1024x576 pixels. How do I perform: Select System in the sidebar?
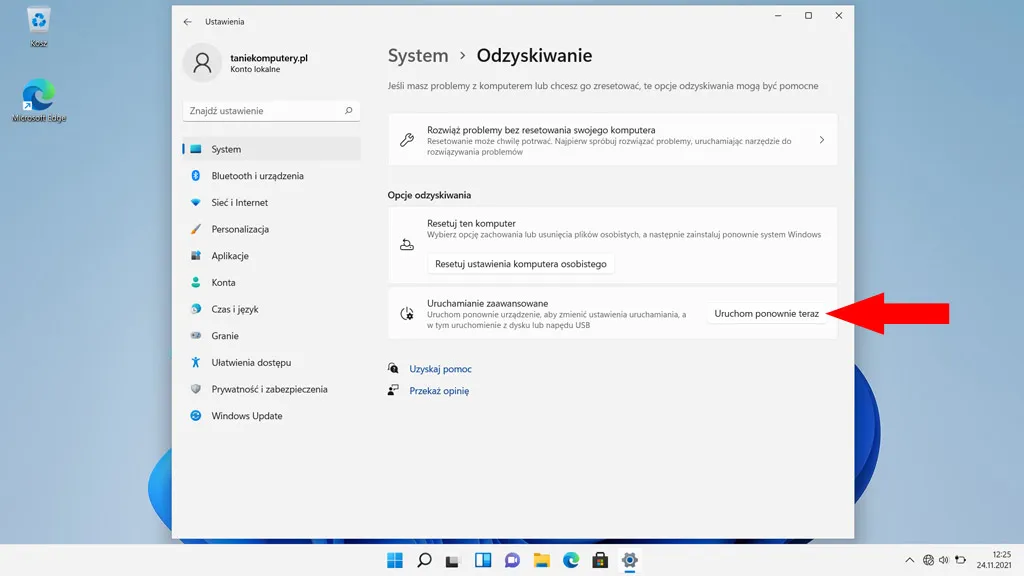[271, 149]
